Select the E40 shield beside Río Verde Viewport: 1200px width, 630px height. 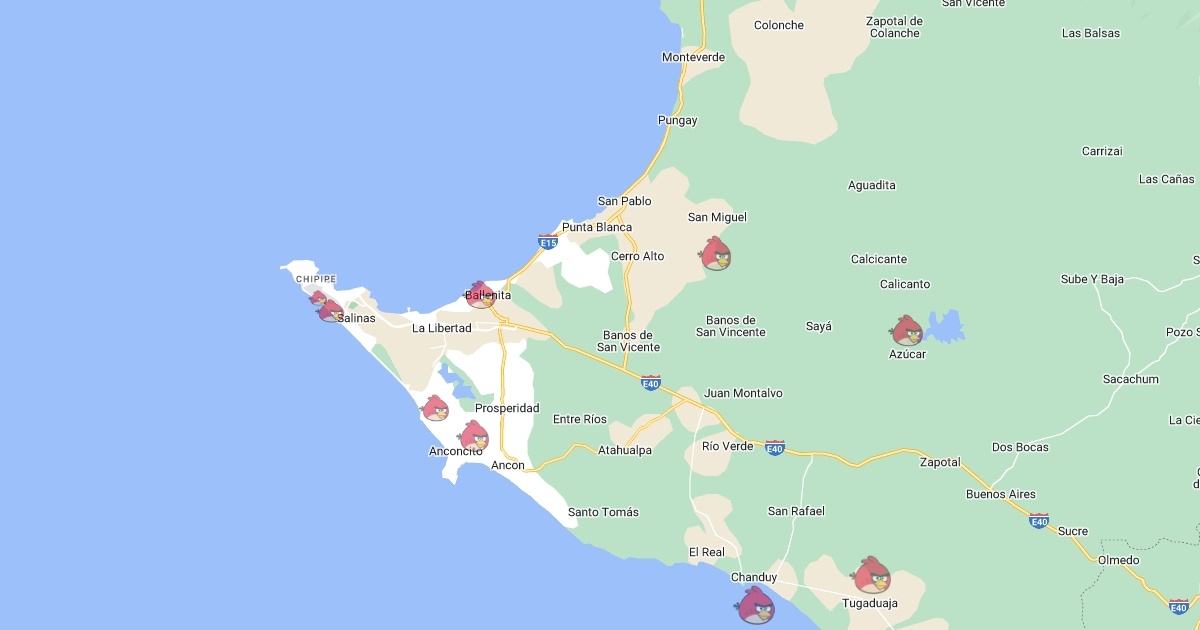click(775, 448)
